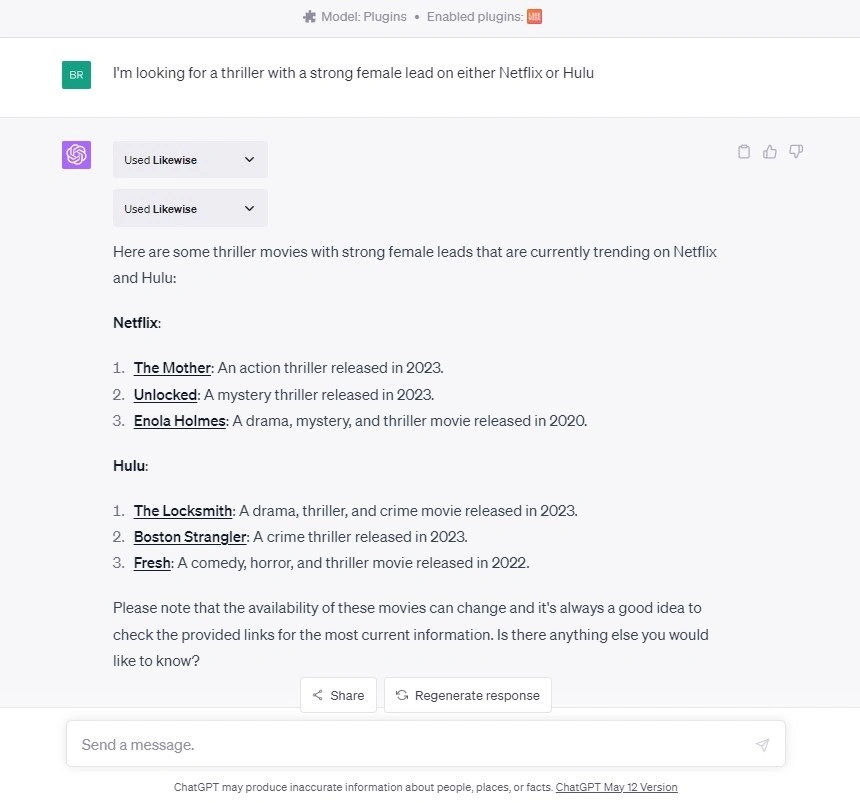Click the Model: Plugins puzzle piece icon
This screenshot has height=803, width=860.
[x=309, y=16]
